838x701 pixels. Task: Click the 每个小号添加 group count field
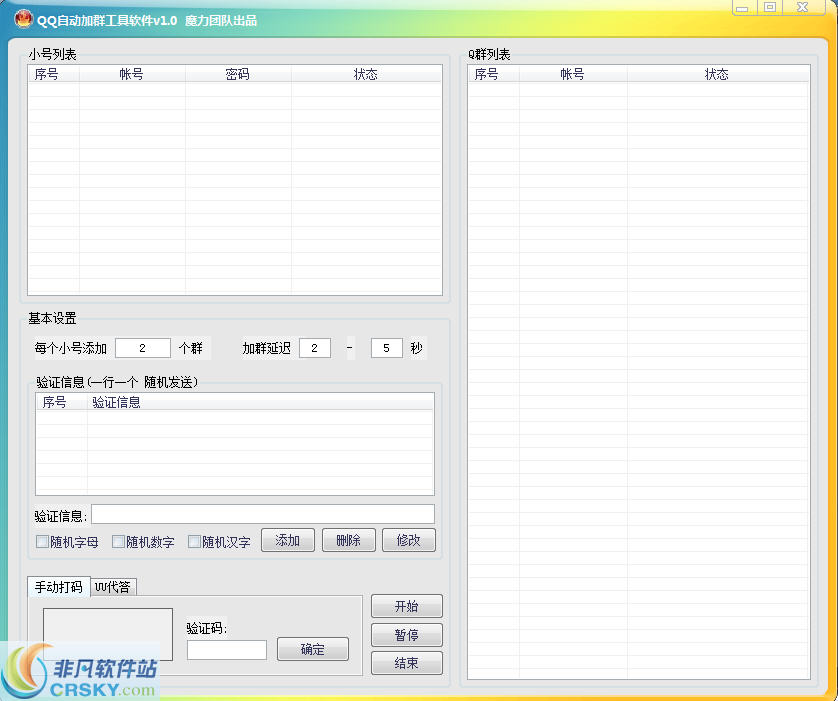[x=142, y=347]
